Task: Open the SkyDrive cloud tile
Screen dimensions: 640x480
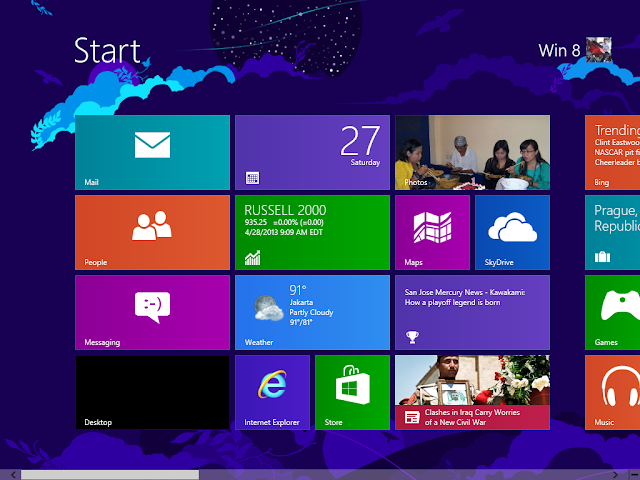Action: tap(512, 232)
